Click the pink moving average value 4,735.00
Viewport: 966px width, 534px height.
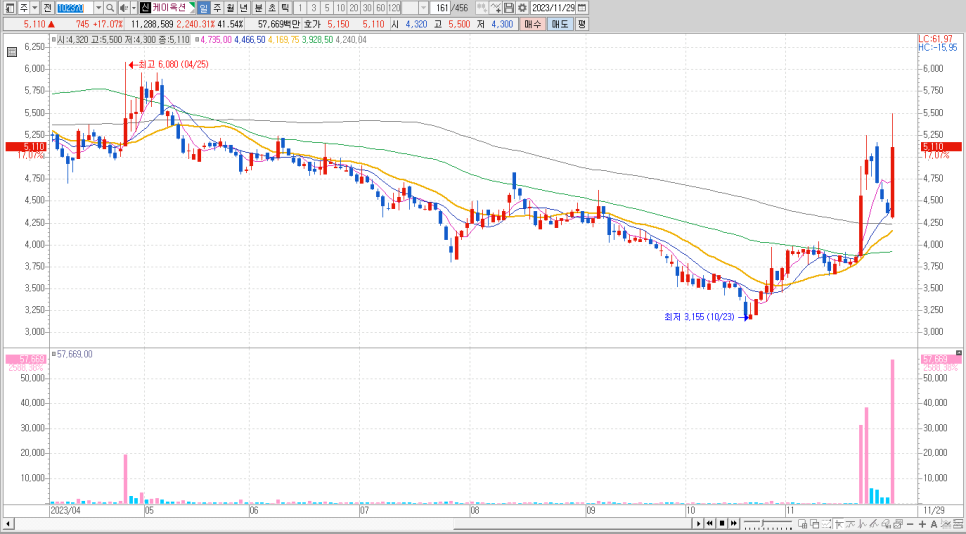click(x=216, y=39)
